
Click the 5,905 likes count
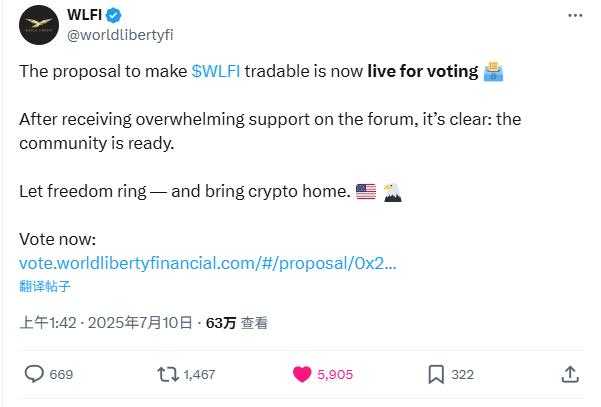click(335, 374)
